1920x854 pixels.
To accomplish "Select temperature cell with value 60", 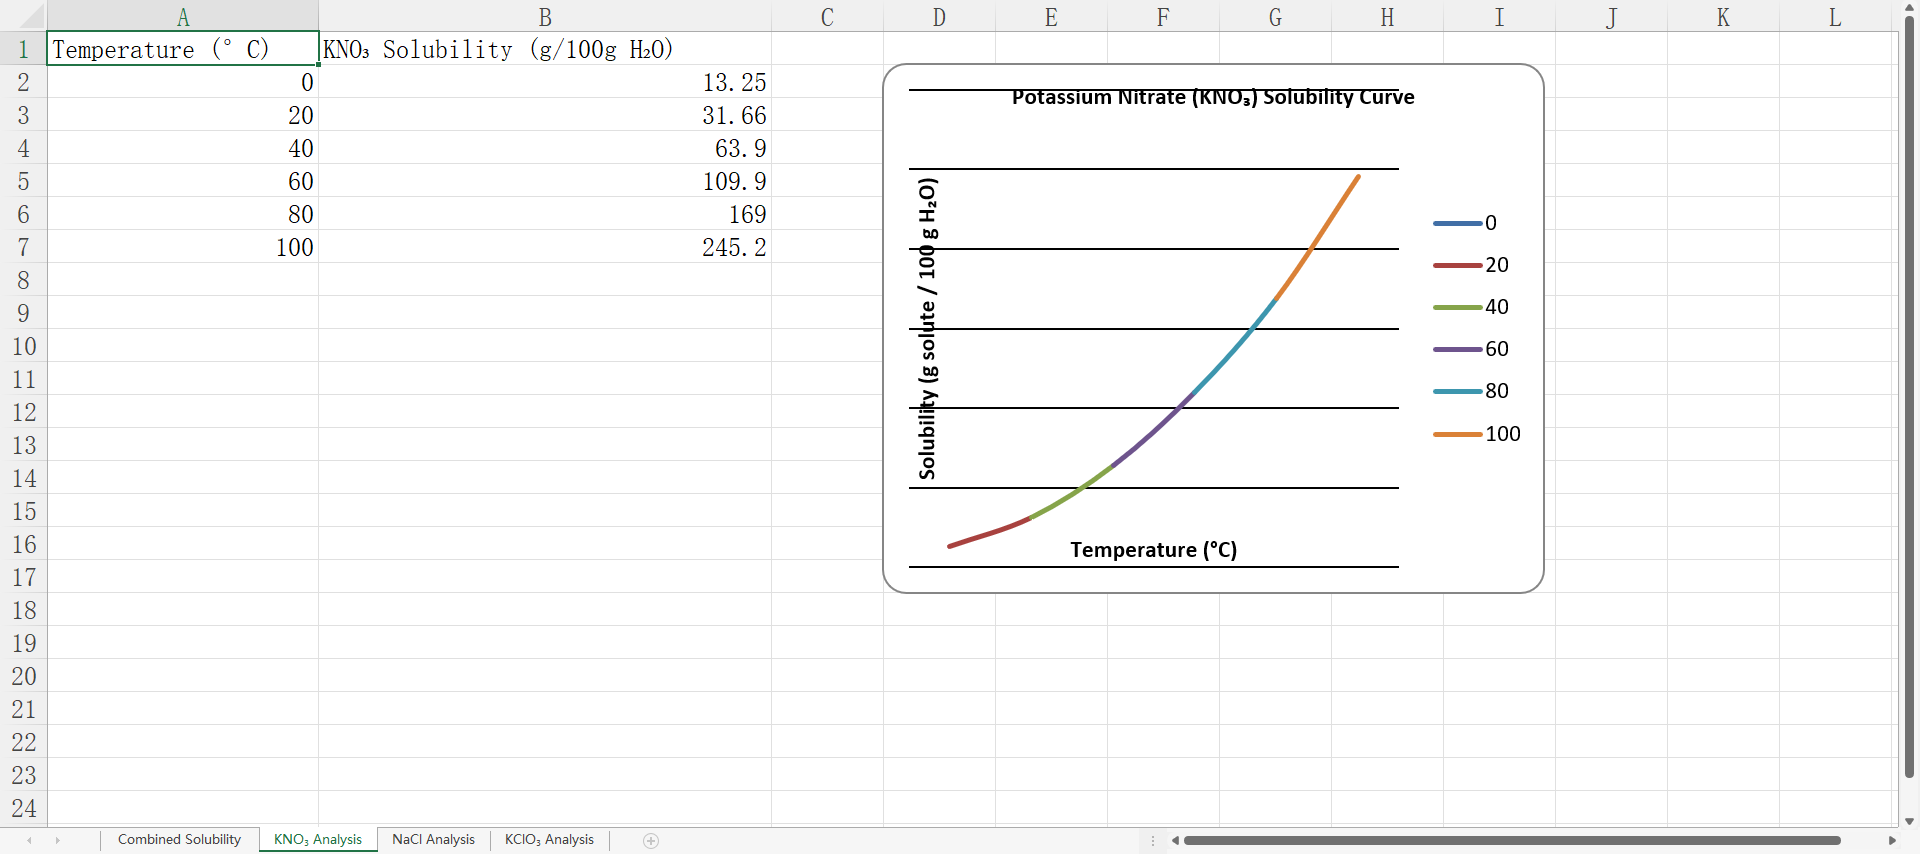I will (183, 181).
